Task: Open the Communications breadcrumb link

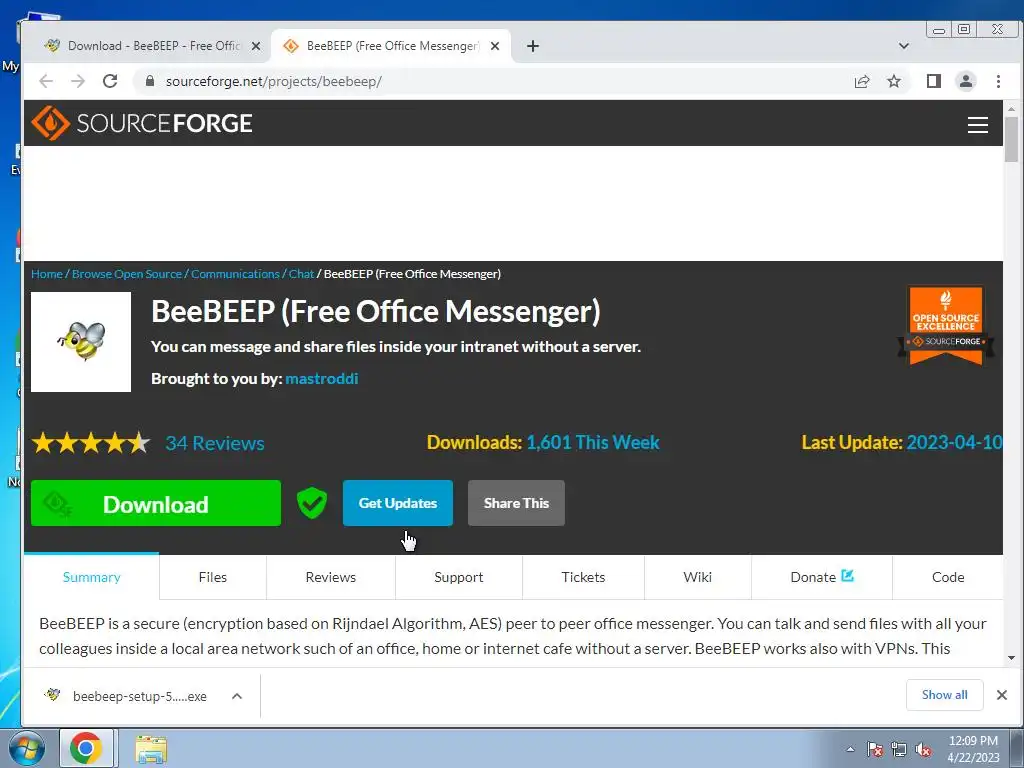Action: click(x=235, y=274)
